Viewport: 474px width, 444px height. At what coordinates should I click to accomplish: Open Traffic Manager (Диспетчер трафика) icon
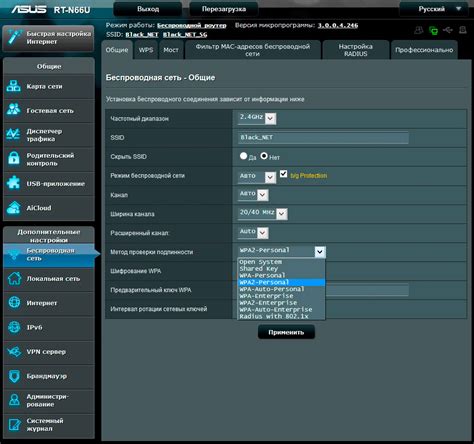pos(13,134)
